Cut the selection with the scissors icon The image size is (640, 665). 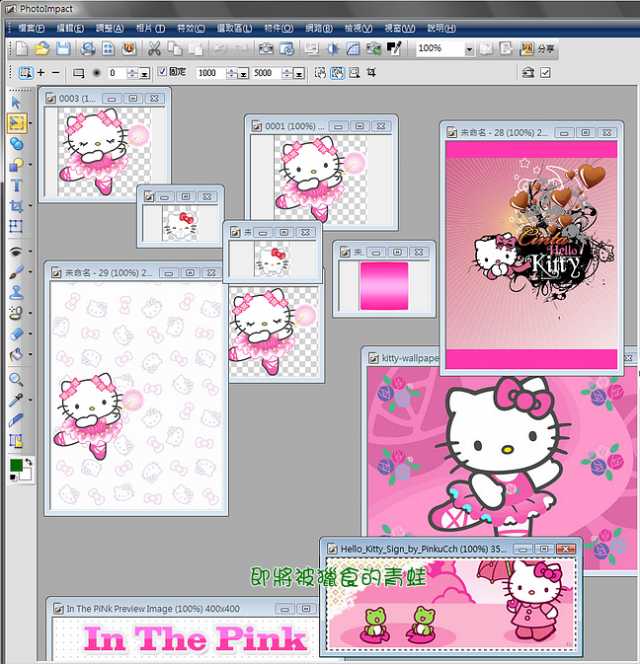[154, 49]
